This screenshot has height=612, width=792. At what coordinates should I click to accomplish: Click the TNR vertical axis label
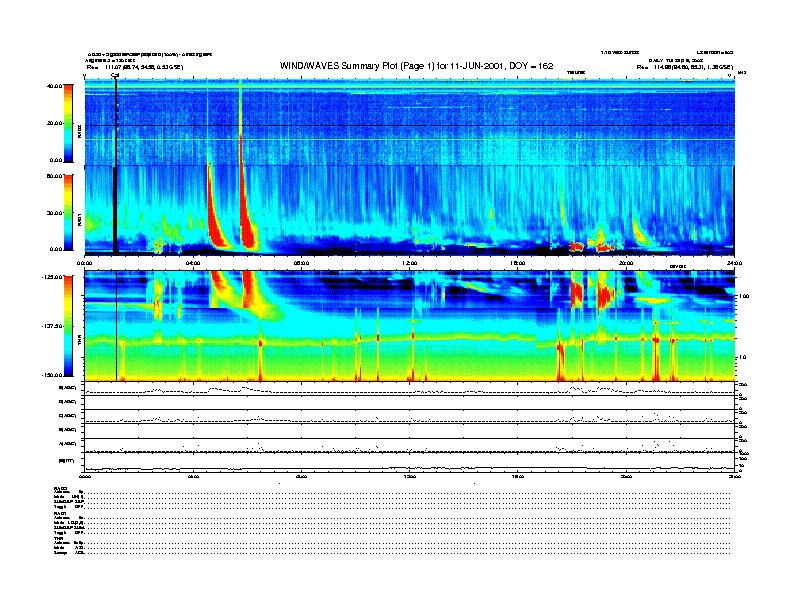[79, 342]
